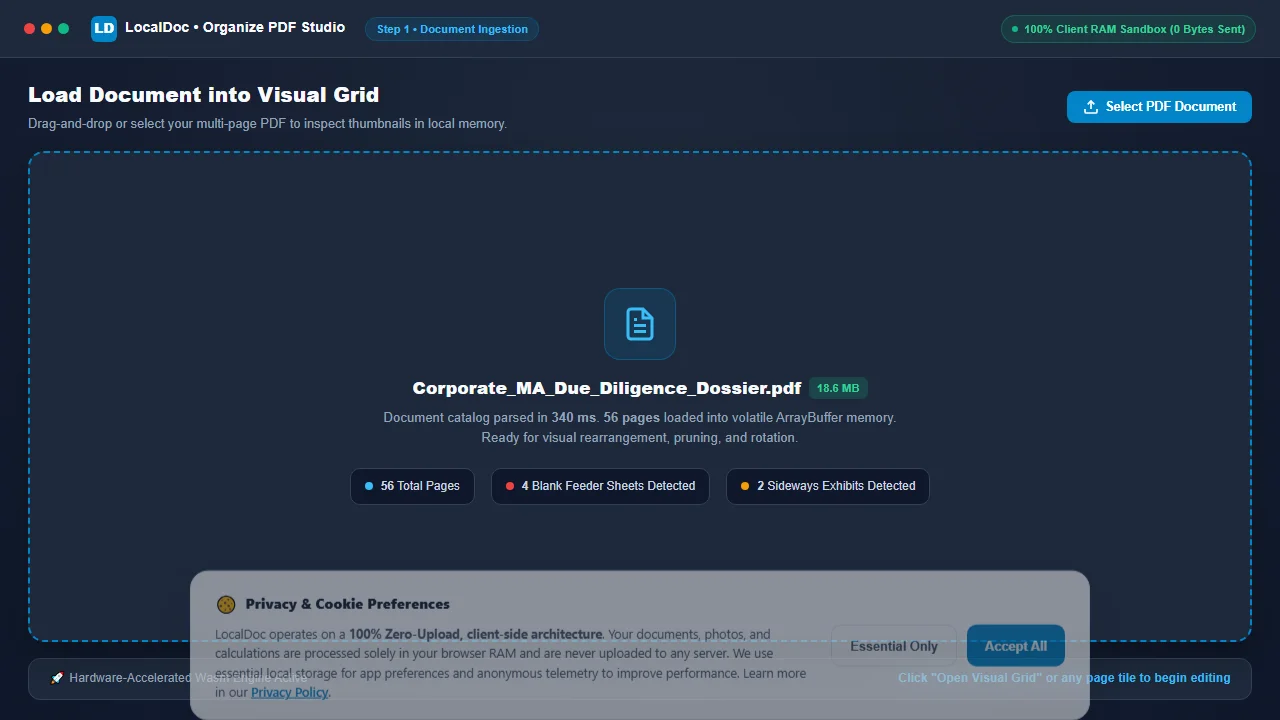The width and height of the screenshot is (1280, 720).
Task: Click 2 Sideways Exhibits Detected chip
Action: point(828,486)
